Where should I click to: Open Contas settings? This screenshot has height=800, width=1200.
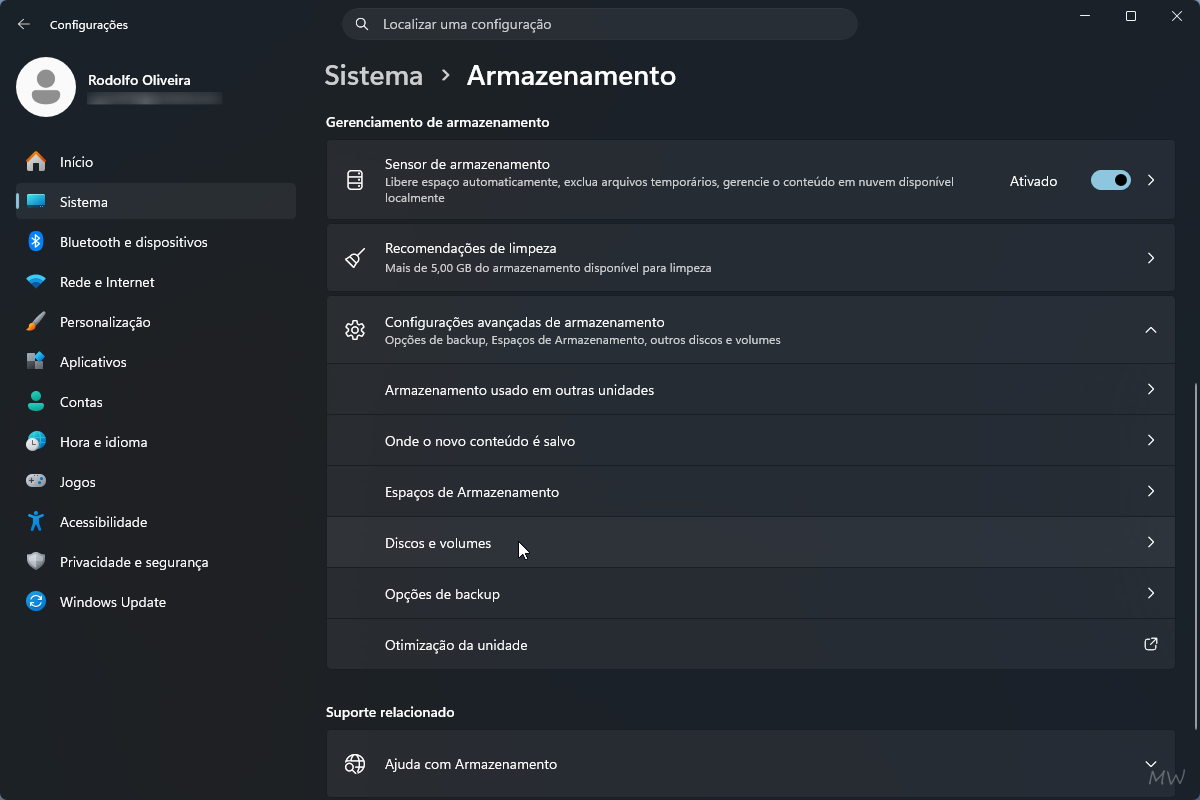[x=156, y=402]
